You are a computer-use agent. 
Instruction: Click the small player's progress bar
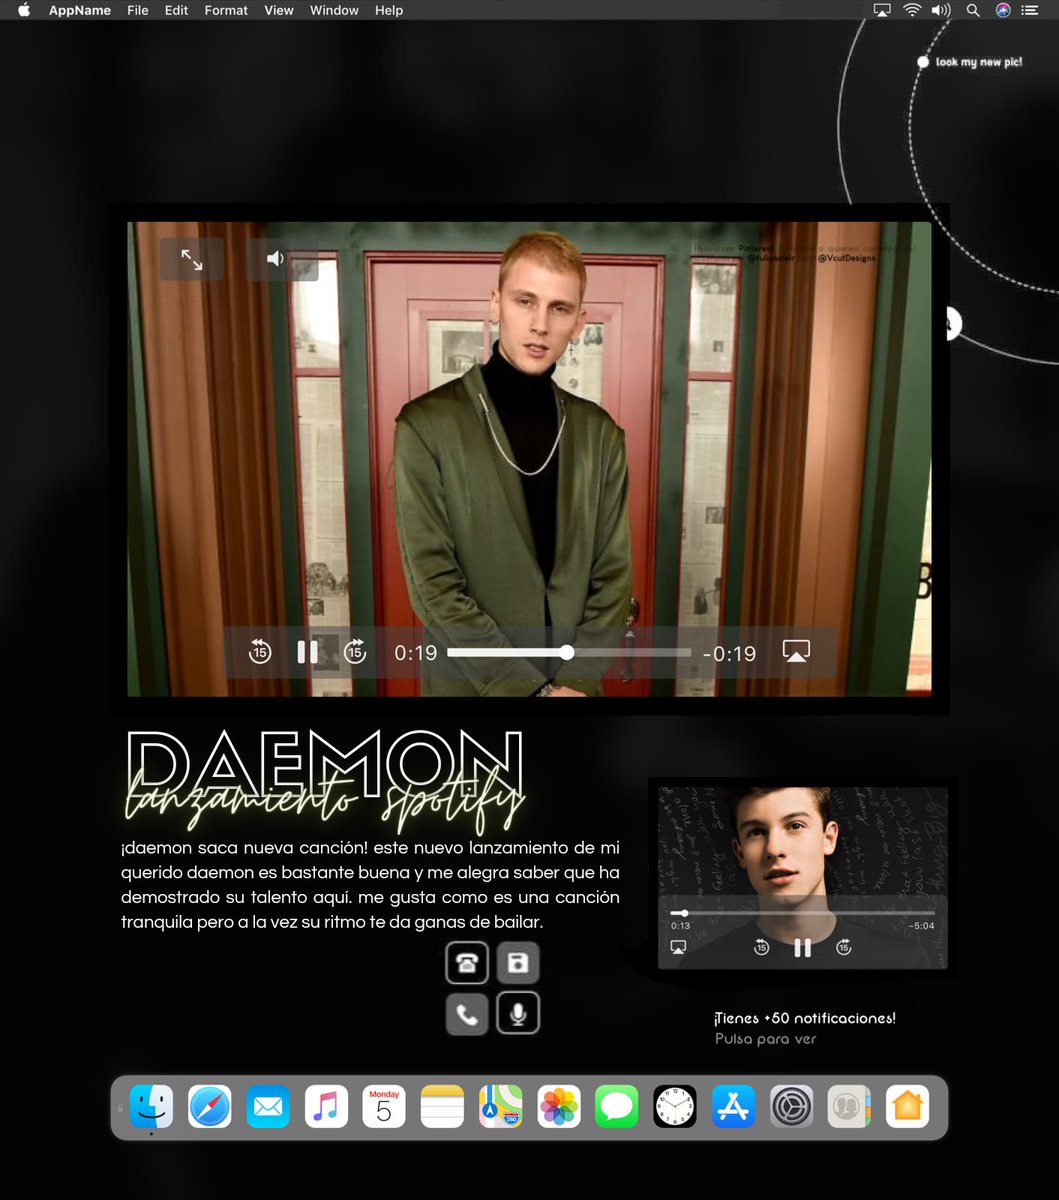pos(803,913)
